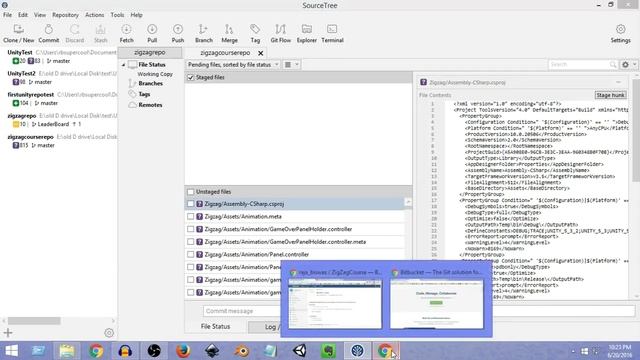Create a branch with Branch icon
The width and height of the screenshot is (640, 360).
click(x=204, y=33)
